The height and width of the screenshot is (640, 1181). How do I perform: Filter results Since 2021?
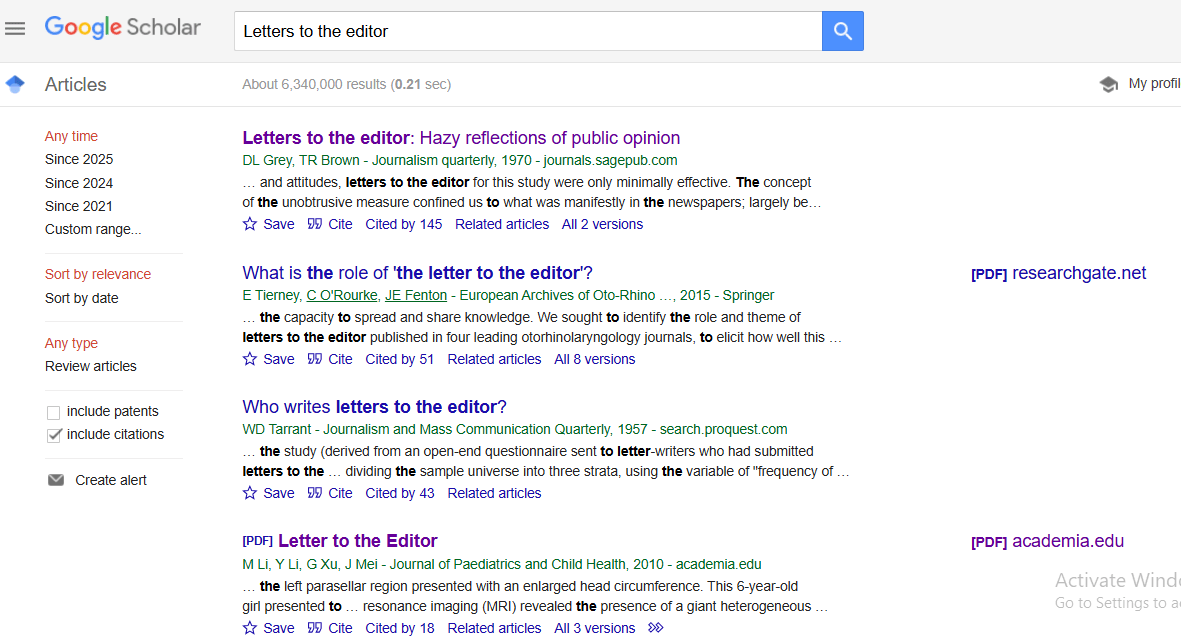click(x=79, y=206)
